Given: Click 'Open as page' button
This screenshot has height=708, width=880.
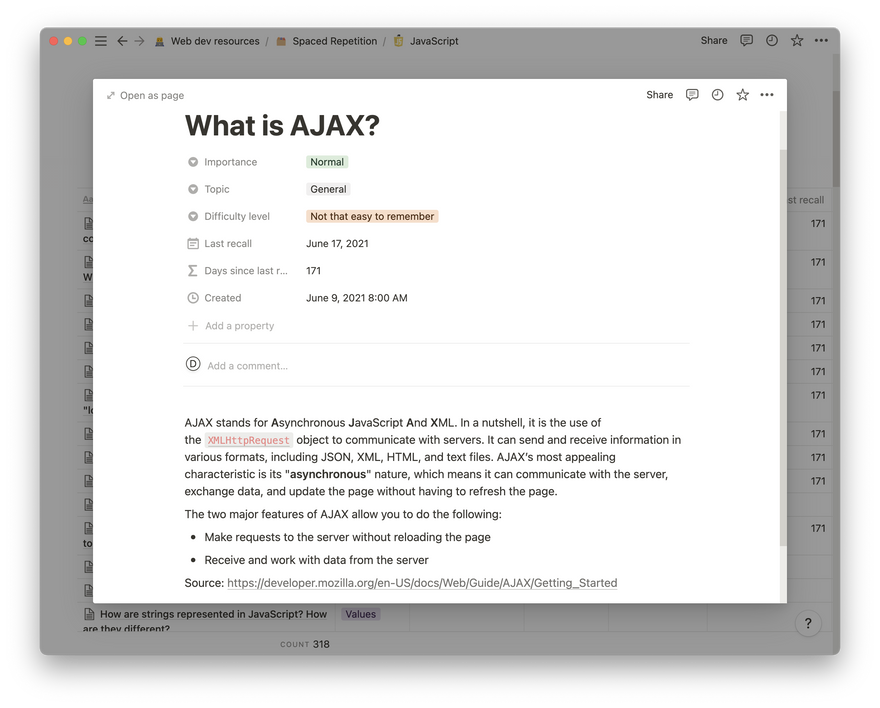Looking at the screenshot, I should 146,96.
